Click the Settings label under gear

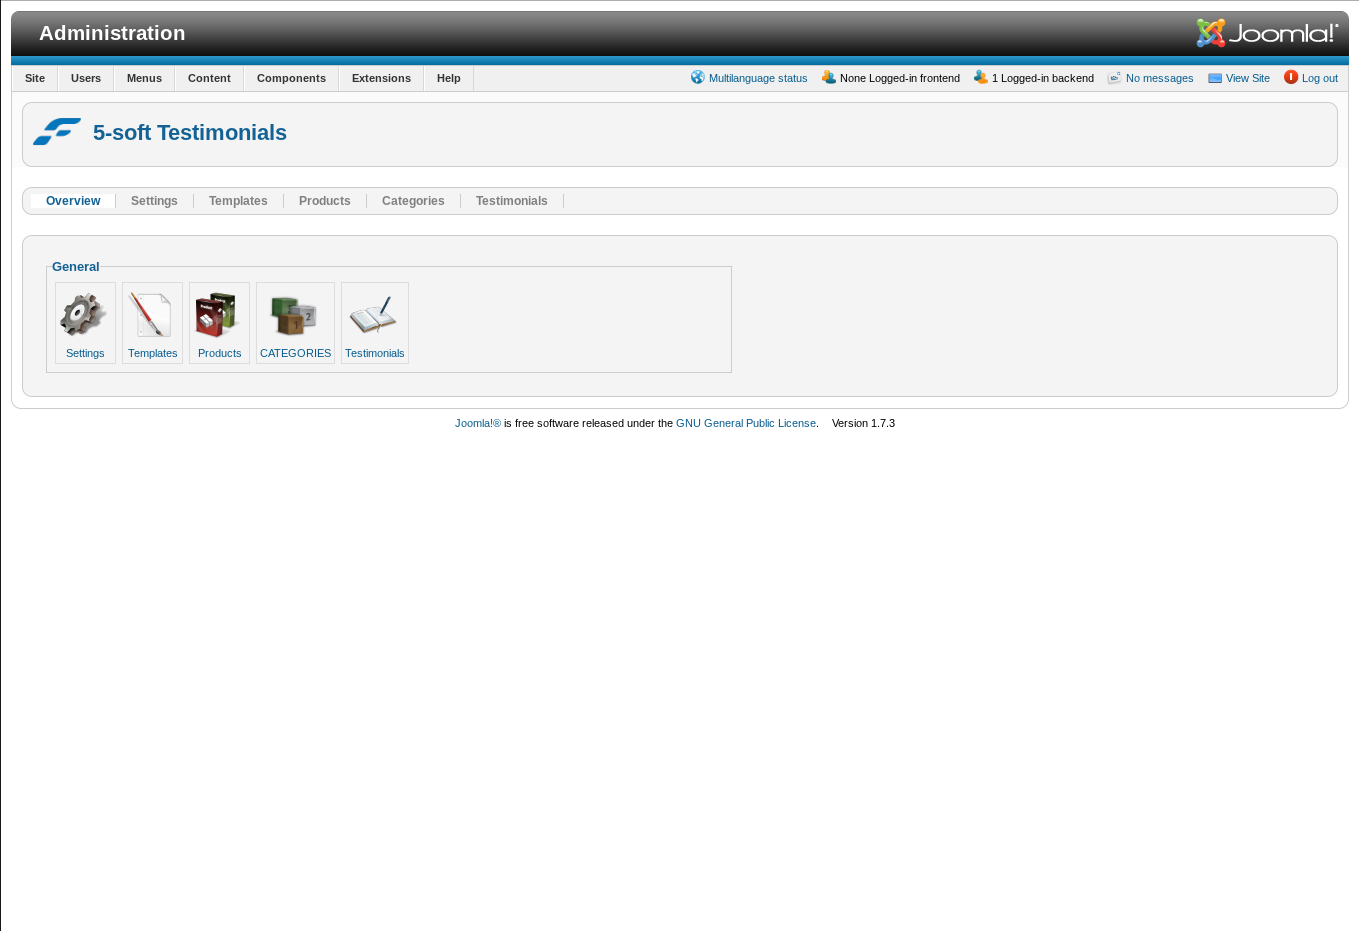[x=85, y=353]
